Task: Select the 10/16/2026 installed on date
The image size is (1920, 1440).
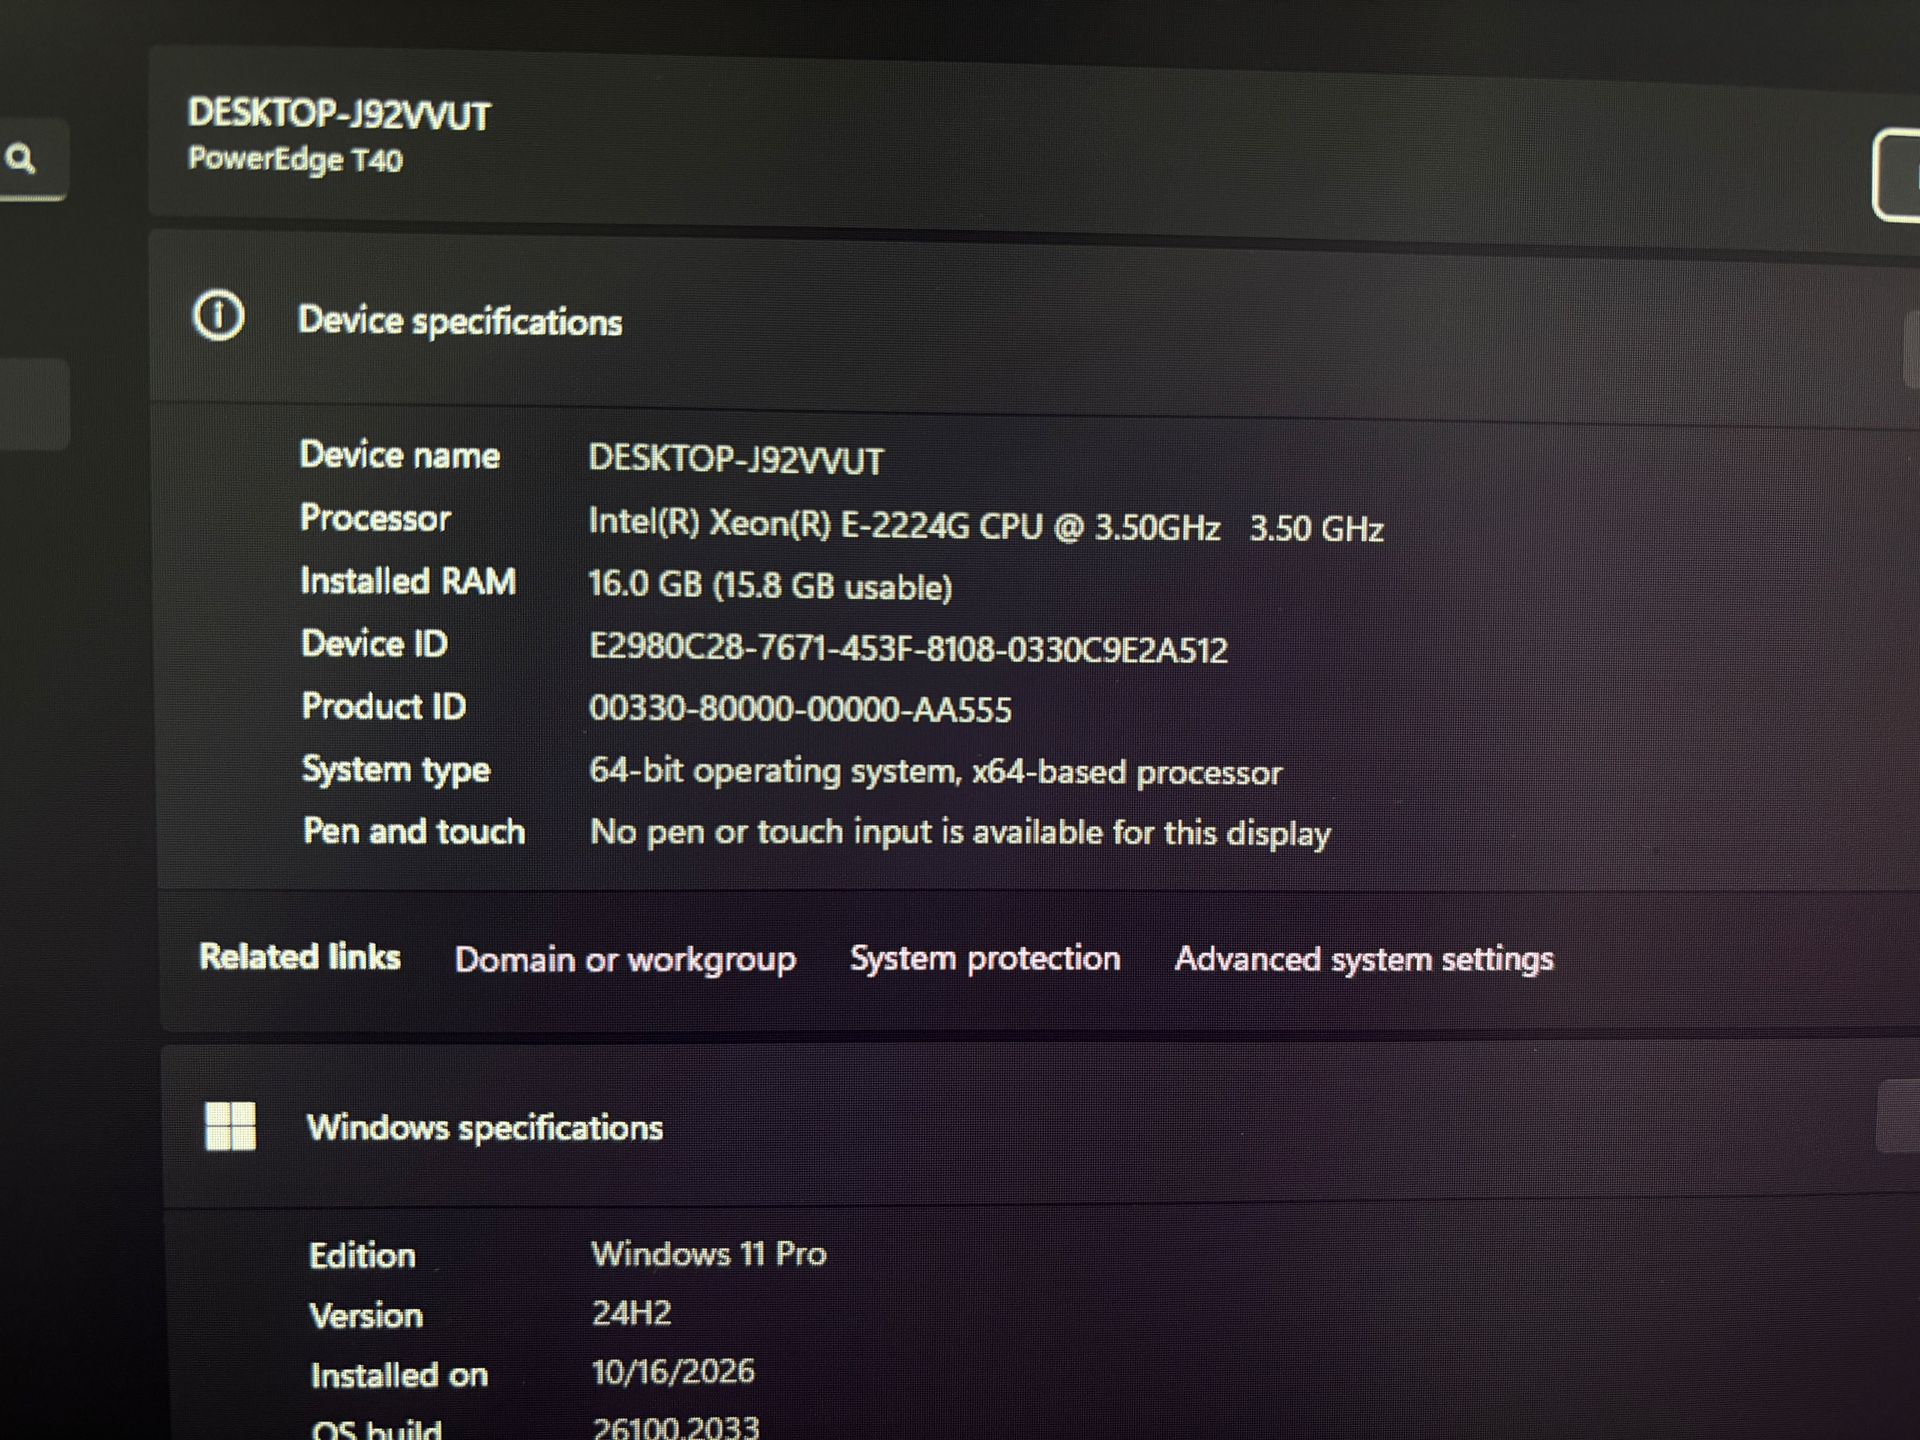Action: tap(673, 1372)
